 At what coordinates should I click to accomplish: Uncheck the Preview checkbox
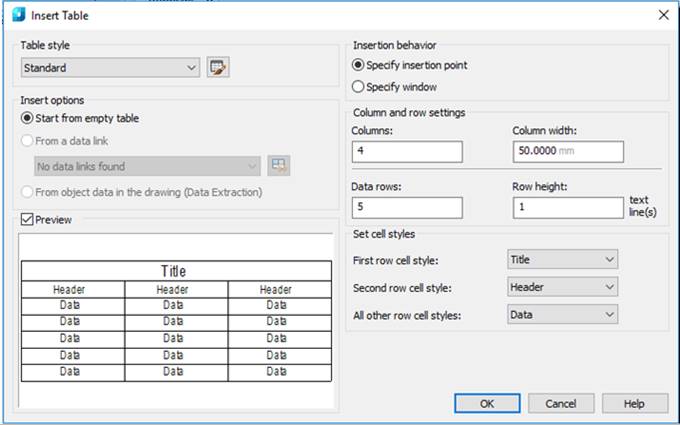[27, 219]
